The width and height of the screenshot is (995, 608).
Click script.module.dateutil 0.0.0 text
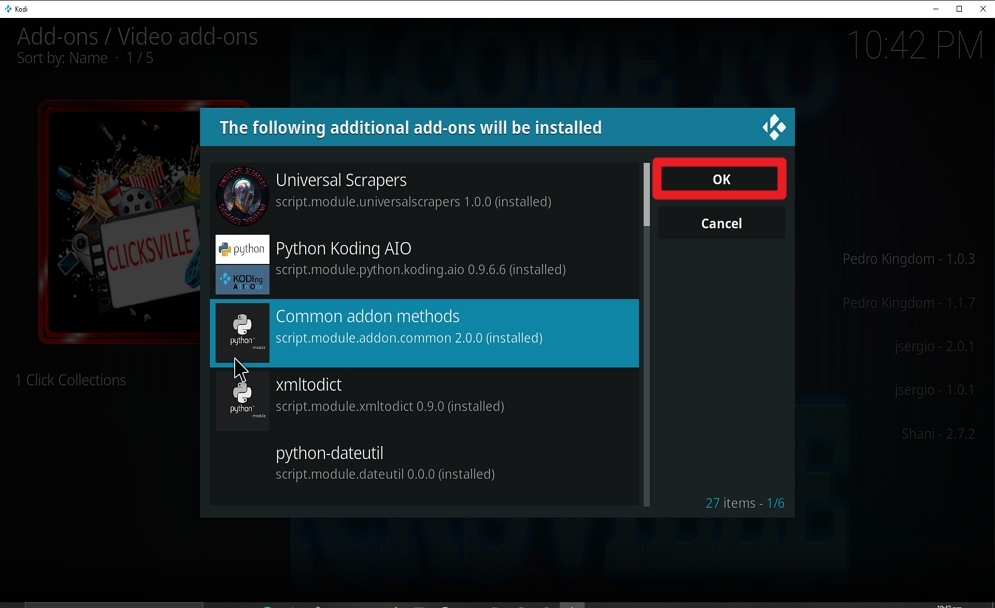(385, 474)
